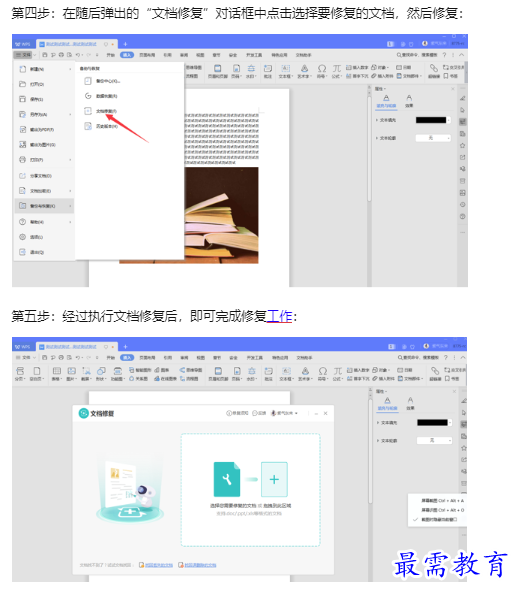Expand 备份与恢复 submenu arrow in the file menu
516x596 pixels.
pos(70,206)
